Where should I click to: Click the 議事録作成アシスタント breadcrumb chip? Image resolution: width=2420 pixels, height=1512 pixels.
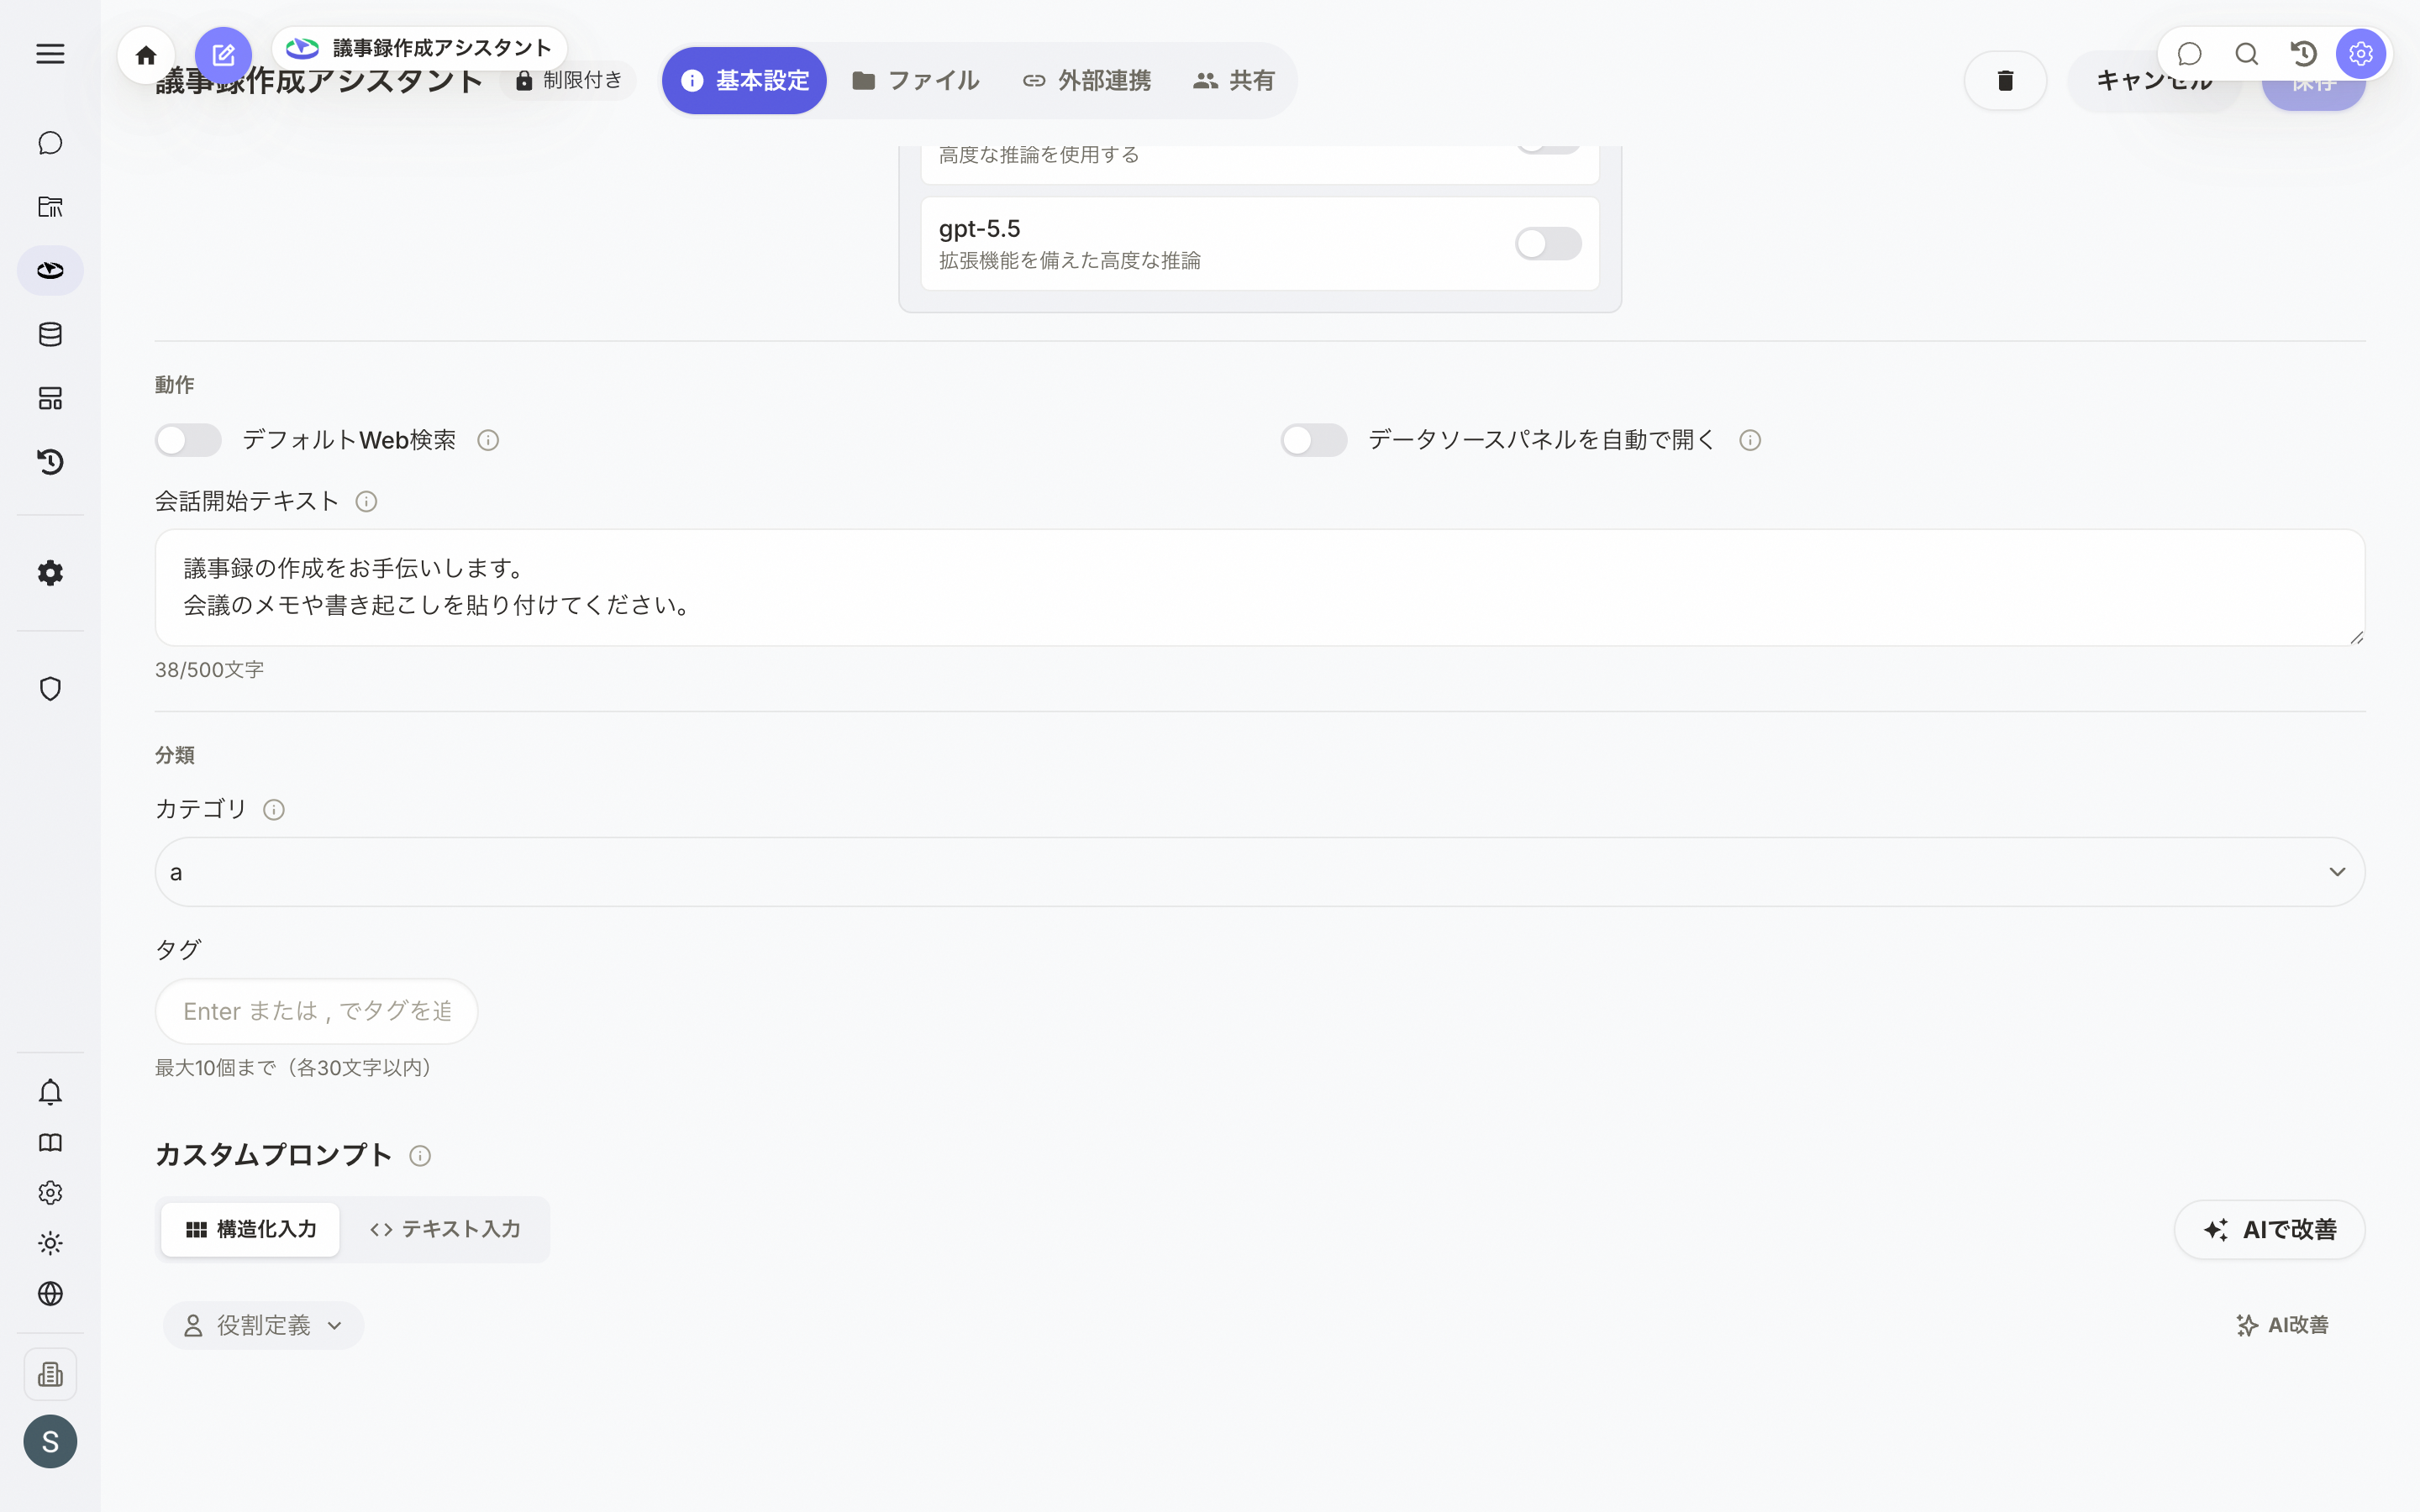pos(419,48)
